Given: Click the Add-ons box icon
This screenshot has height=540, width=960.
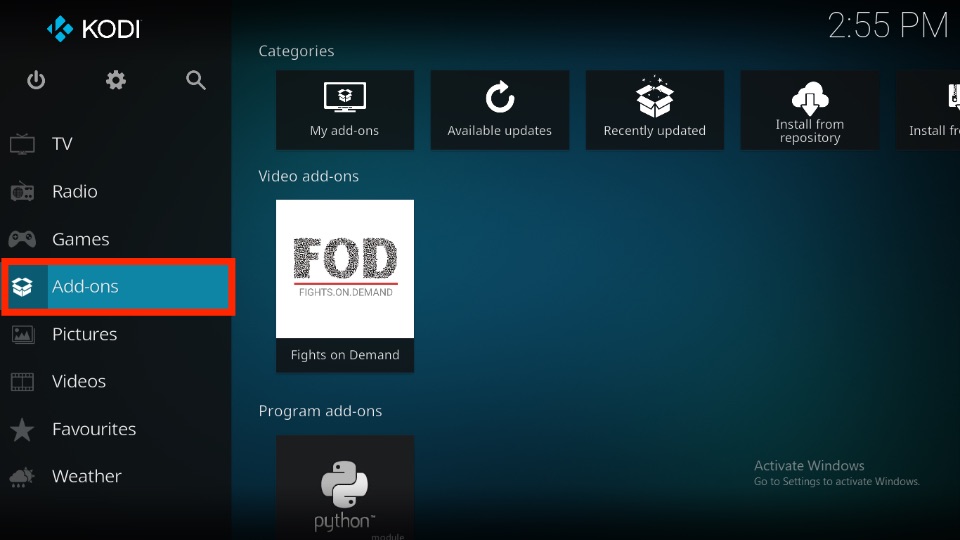Looking at the screenshot, I should [x=22, y=287].
